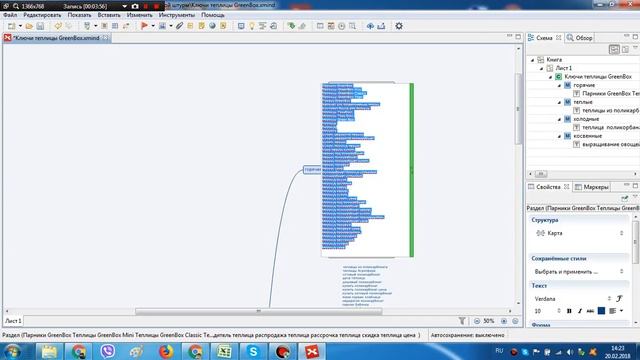Collapse the горячие tree node
640x360 pixels.
coord(559,85)
